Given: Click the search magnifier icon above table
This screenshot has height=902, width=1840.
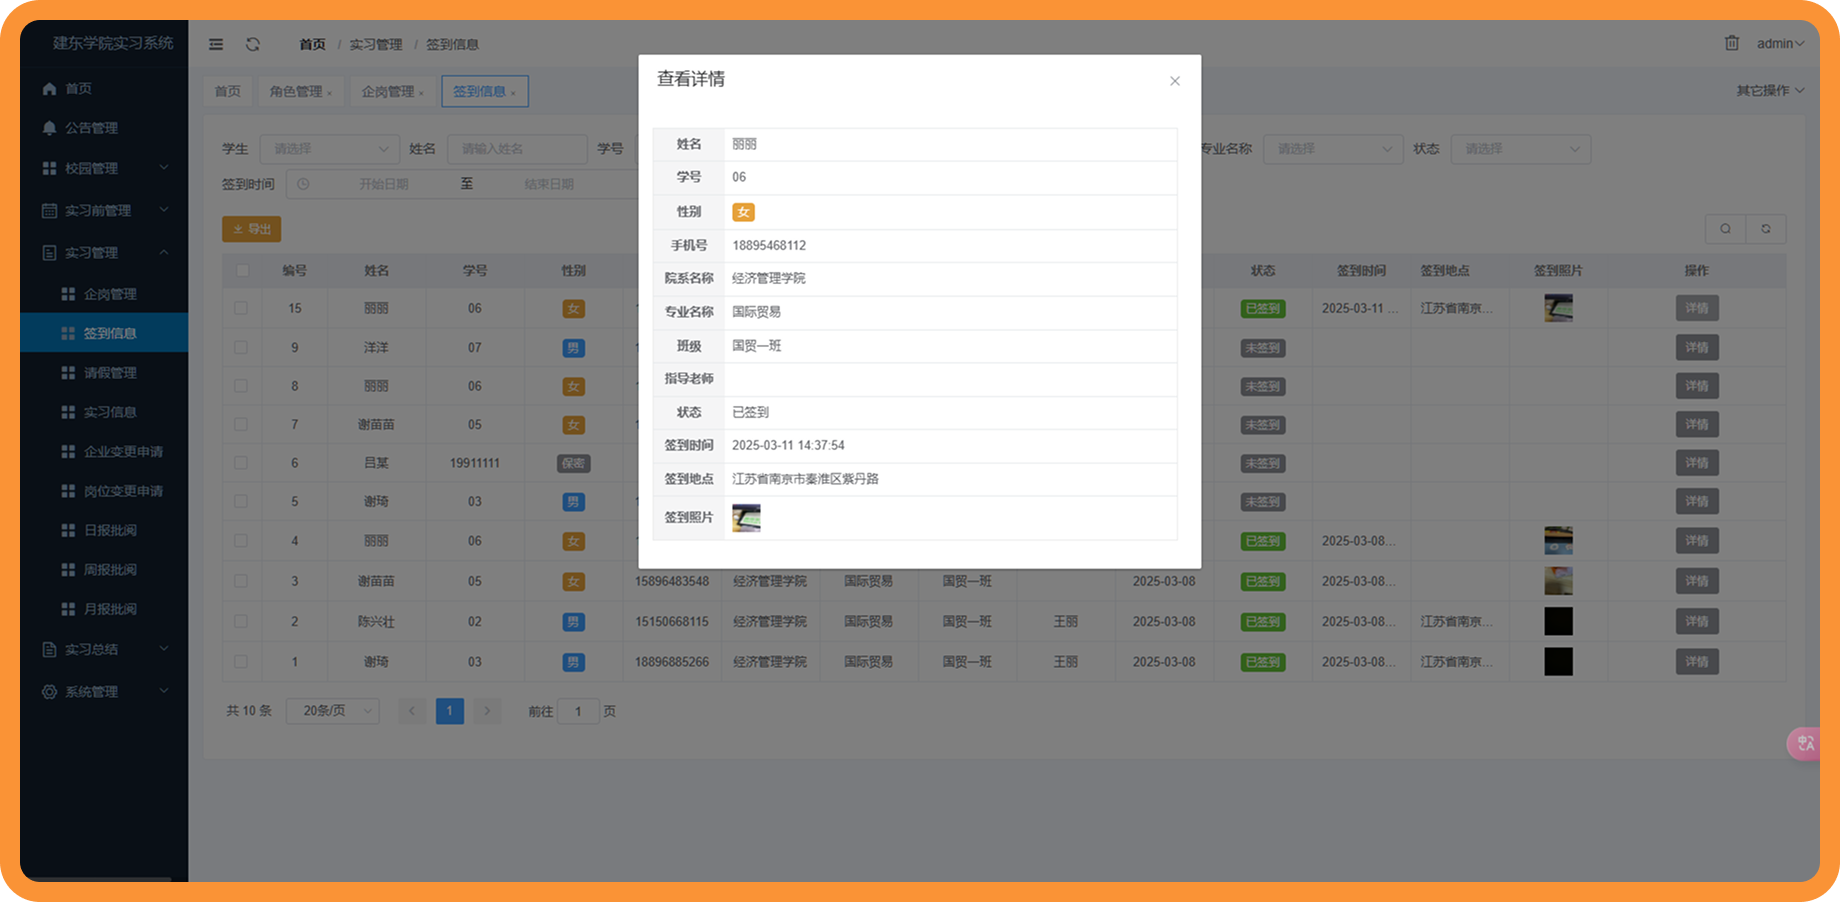Looking at the screenshot, I should click(x=1725, y=229).
